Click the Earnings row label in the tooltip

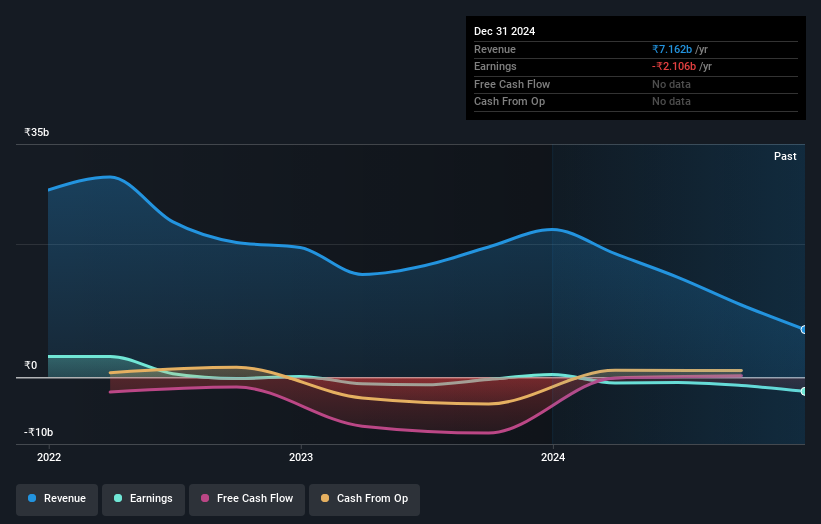(x=495, y=66)
